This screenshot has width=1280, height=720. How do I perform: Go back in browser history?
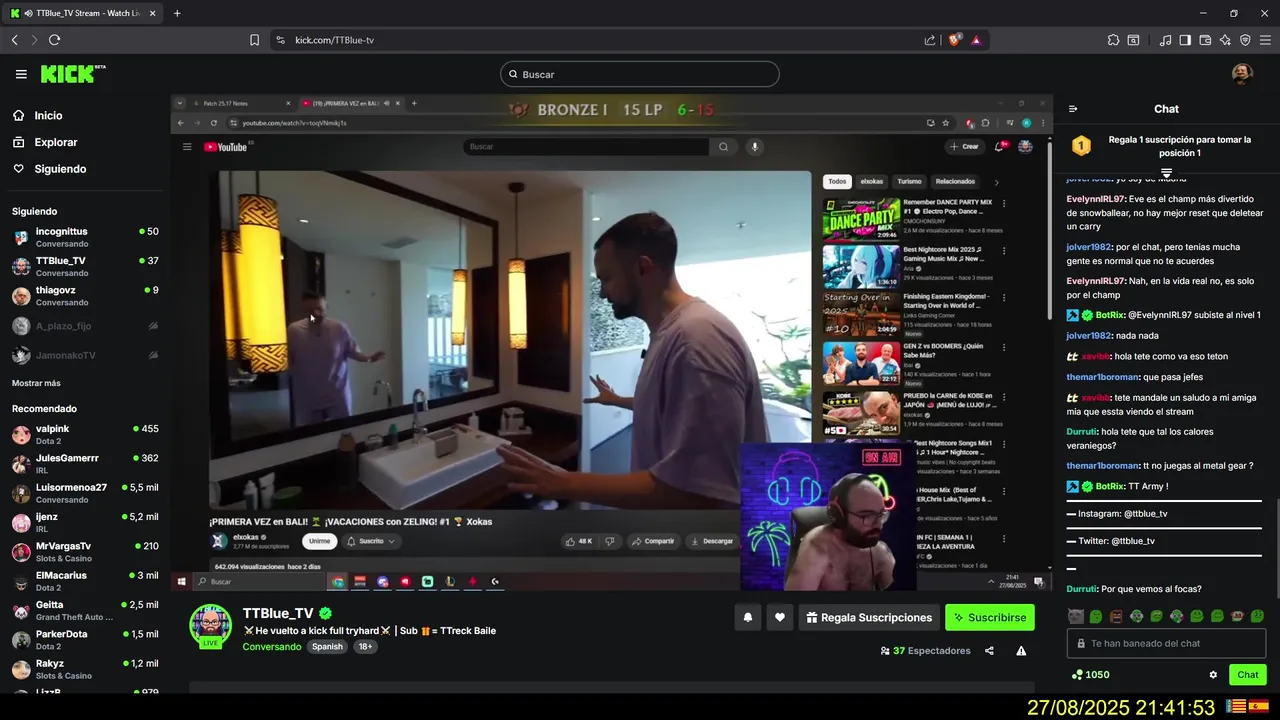point(14,40)
